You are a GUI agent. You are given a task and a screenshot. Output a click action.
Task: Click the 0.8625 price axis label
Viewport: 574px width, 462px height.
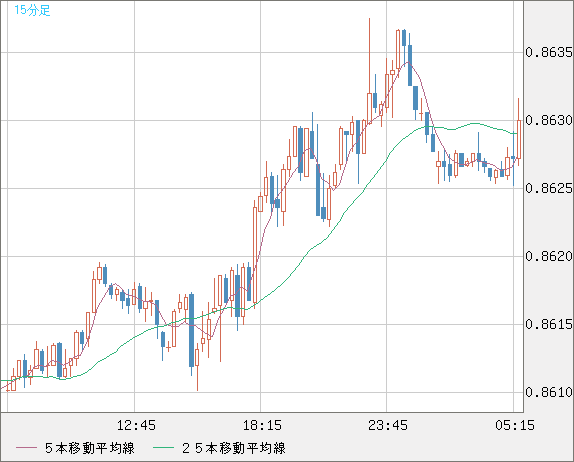(549, 188)
